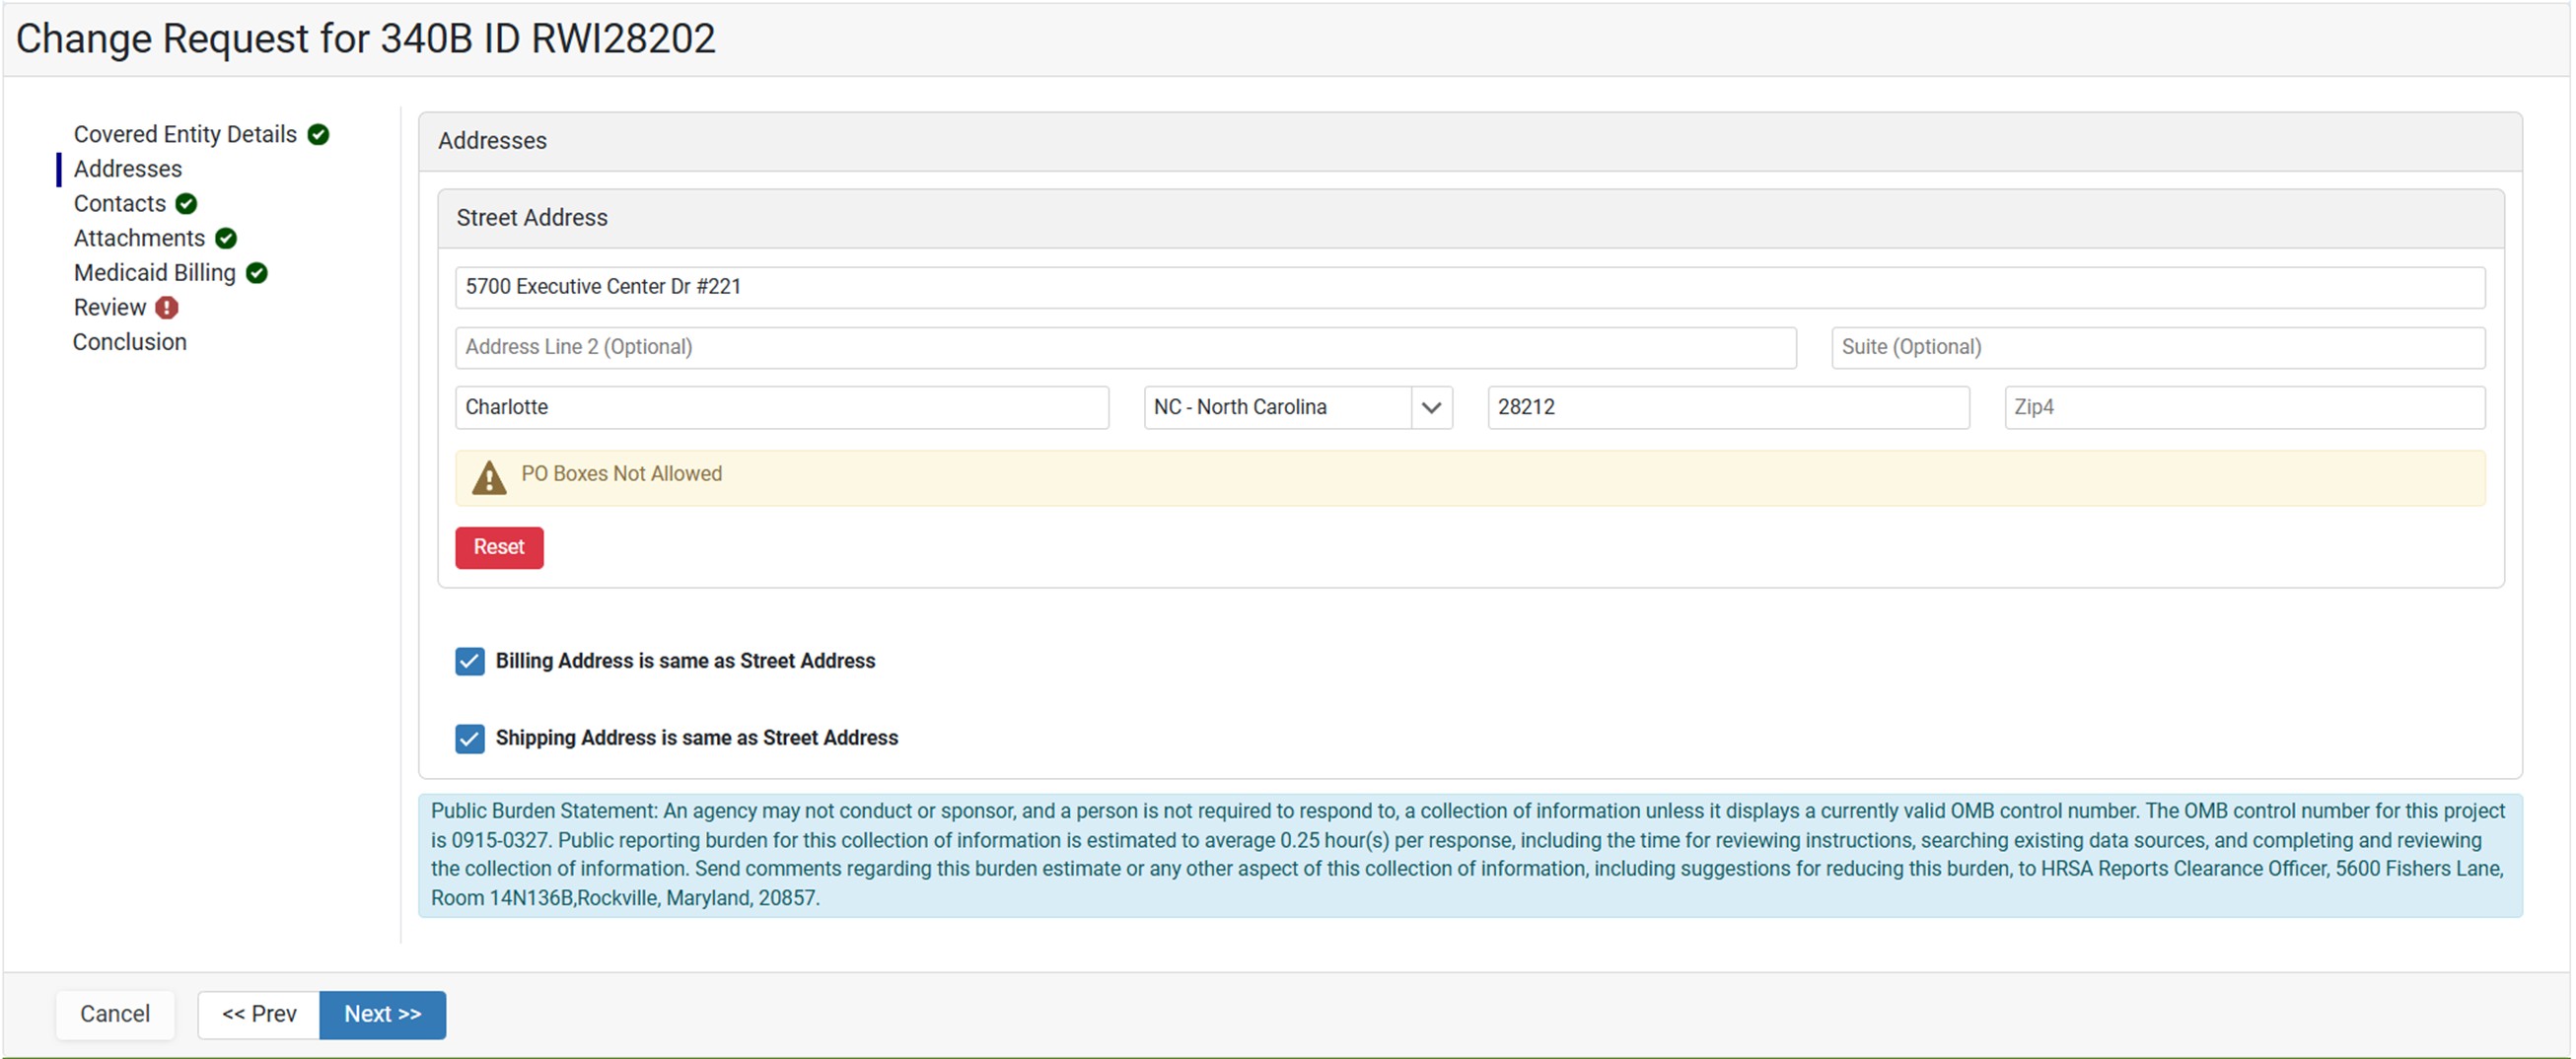Click green checkmark next to Attachments
Screen dimensions: 2576x1059
[x=226, y=239]
